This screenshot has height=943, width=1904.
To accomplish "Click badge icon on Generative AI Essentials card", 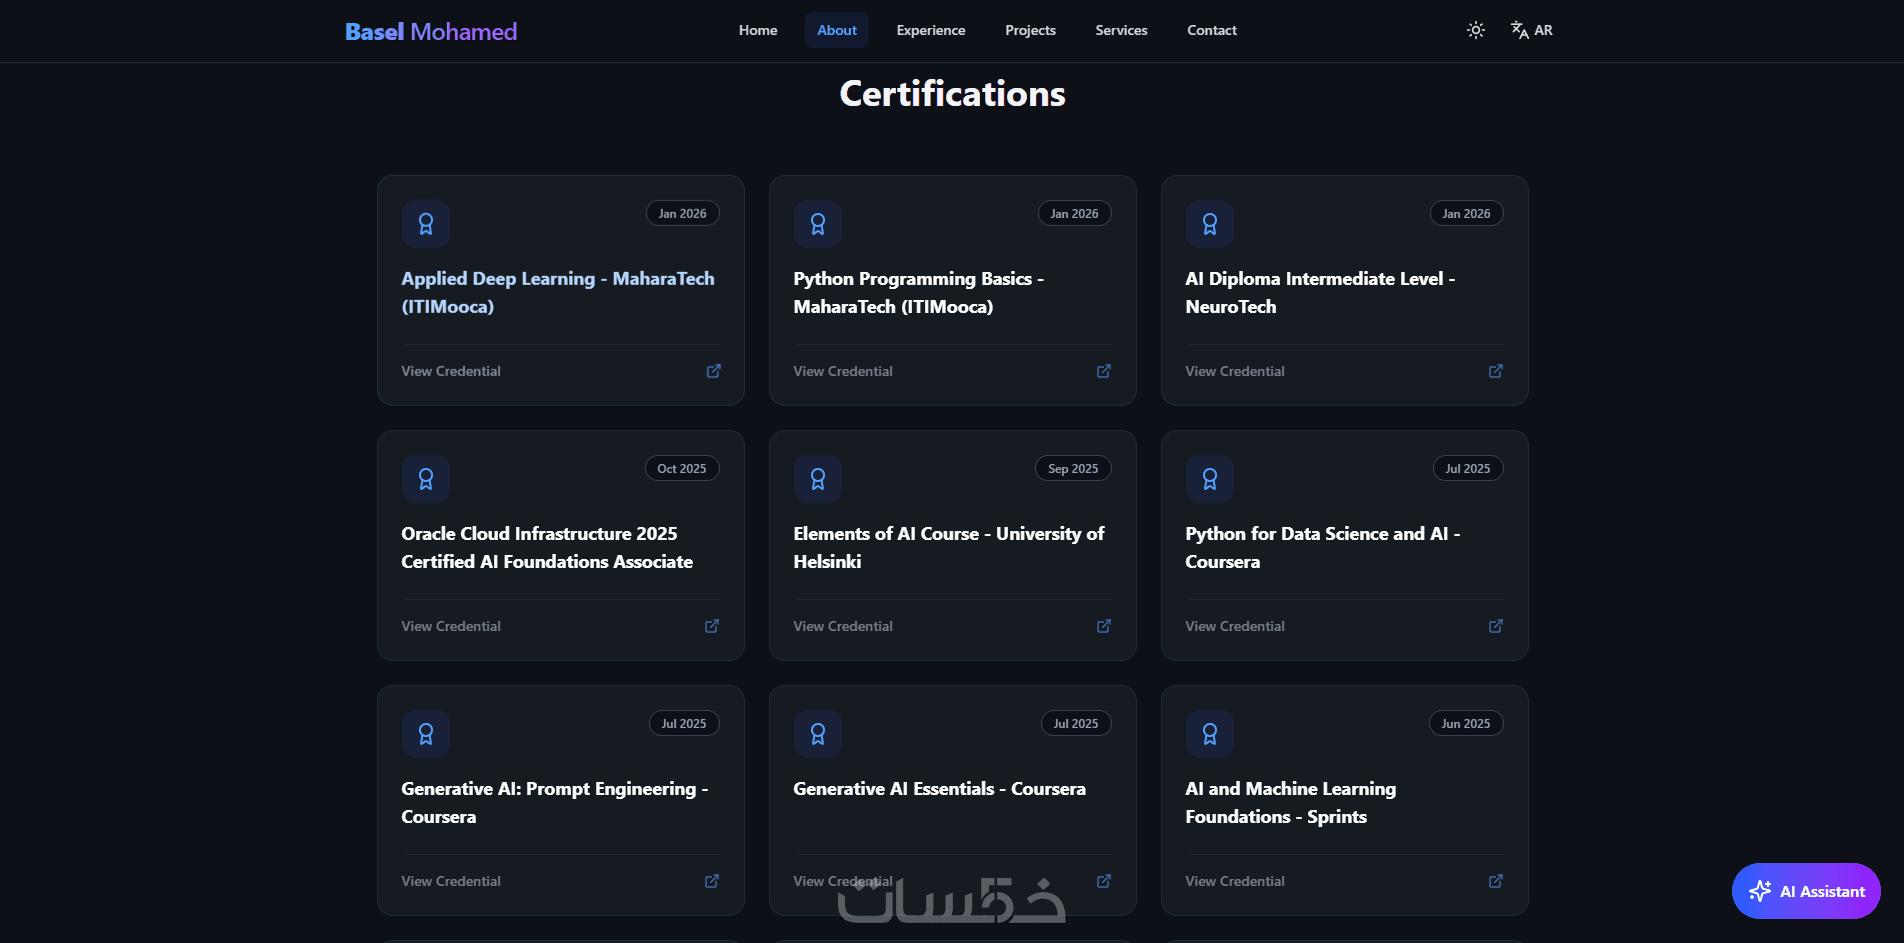I will 818,734.
